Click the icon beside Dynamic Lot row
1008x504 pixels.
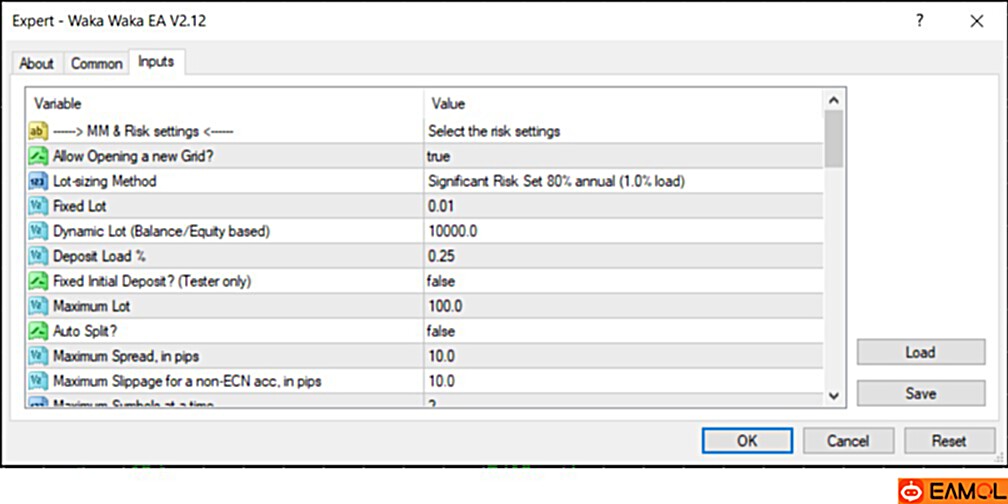pos(39,231)
